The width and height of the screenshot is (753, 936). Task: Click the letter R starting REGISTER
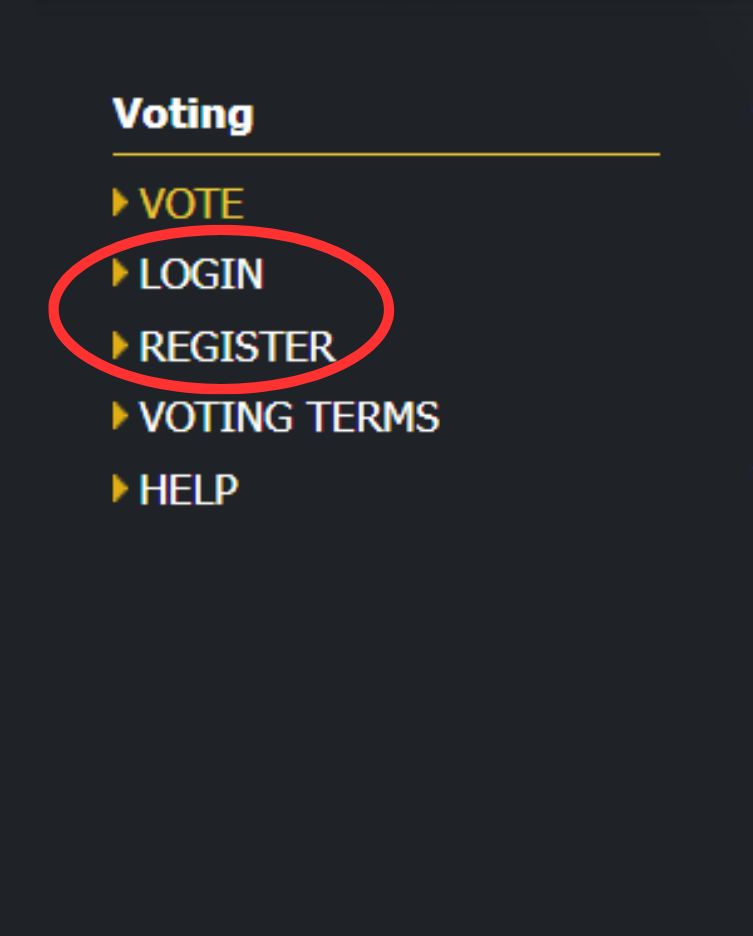[151, 346]
